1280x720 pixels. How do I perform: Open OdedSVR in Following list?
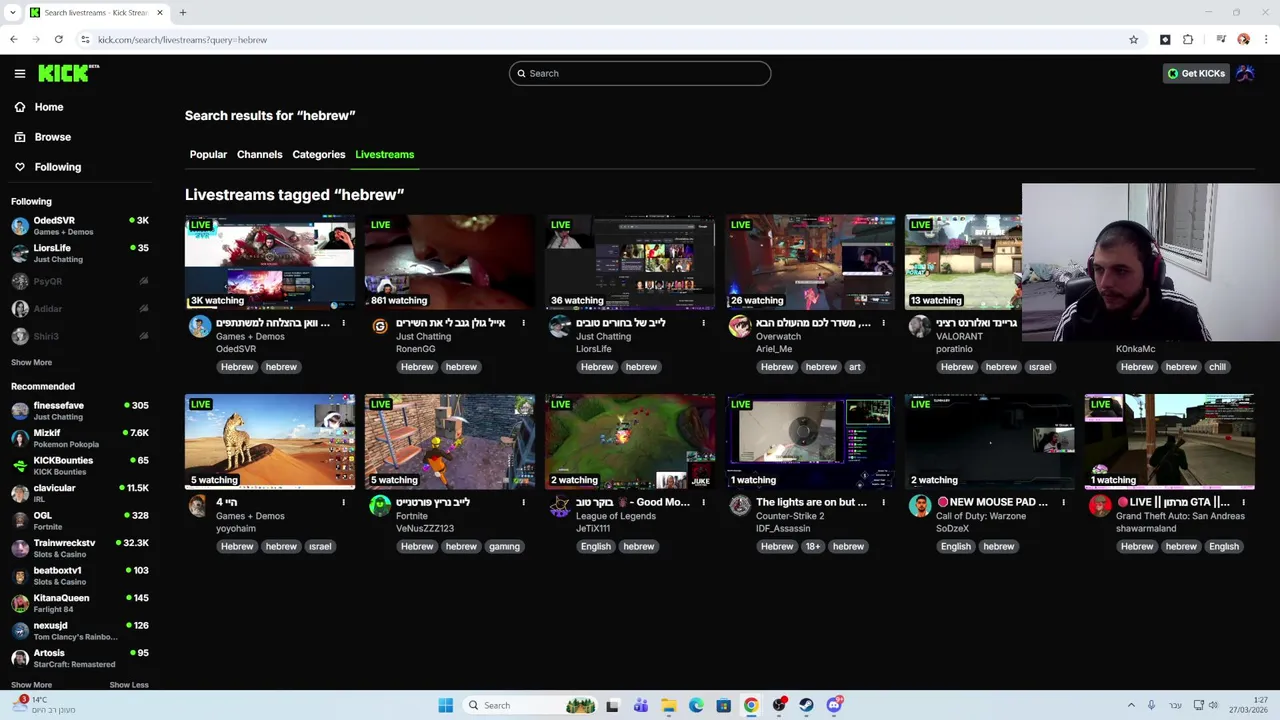(x=80, y=225)
